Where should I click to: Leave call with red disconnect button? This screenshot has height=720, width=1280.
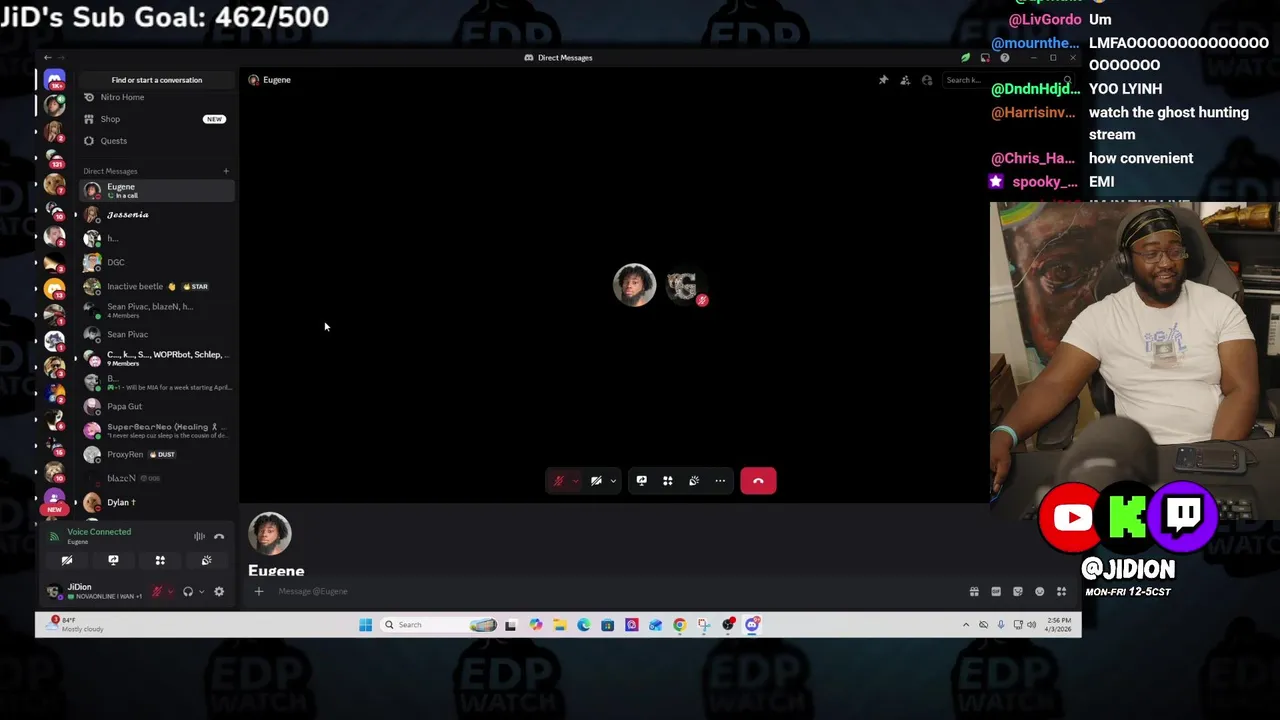click(x=758, y=481)
